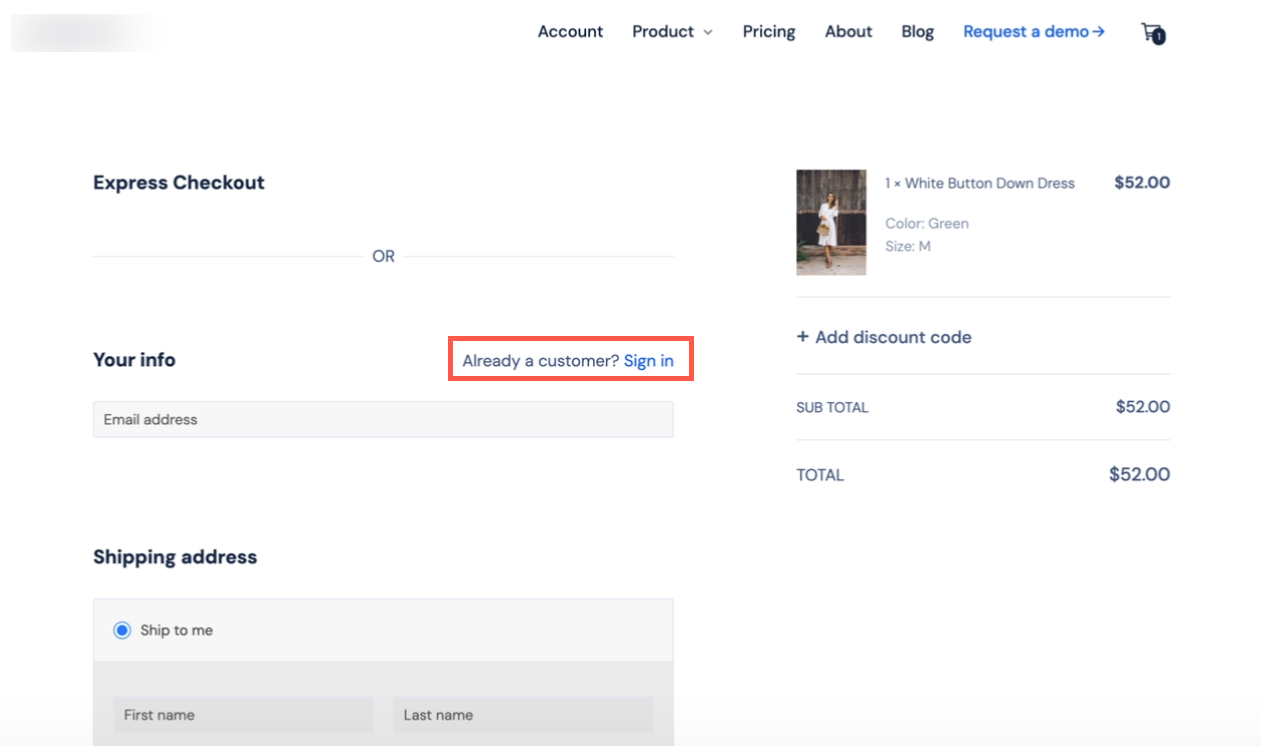
Task: Open the shopping cart icon
Action: click(1152, 33)
